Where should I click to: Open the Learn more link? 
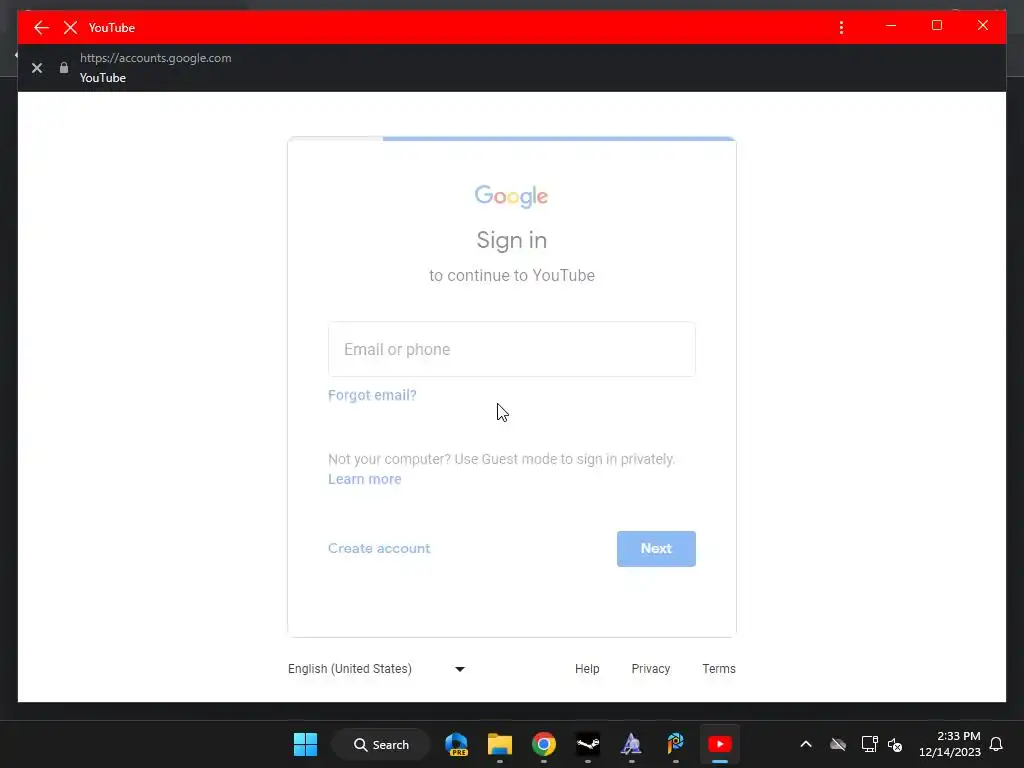[364, 479]
